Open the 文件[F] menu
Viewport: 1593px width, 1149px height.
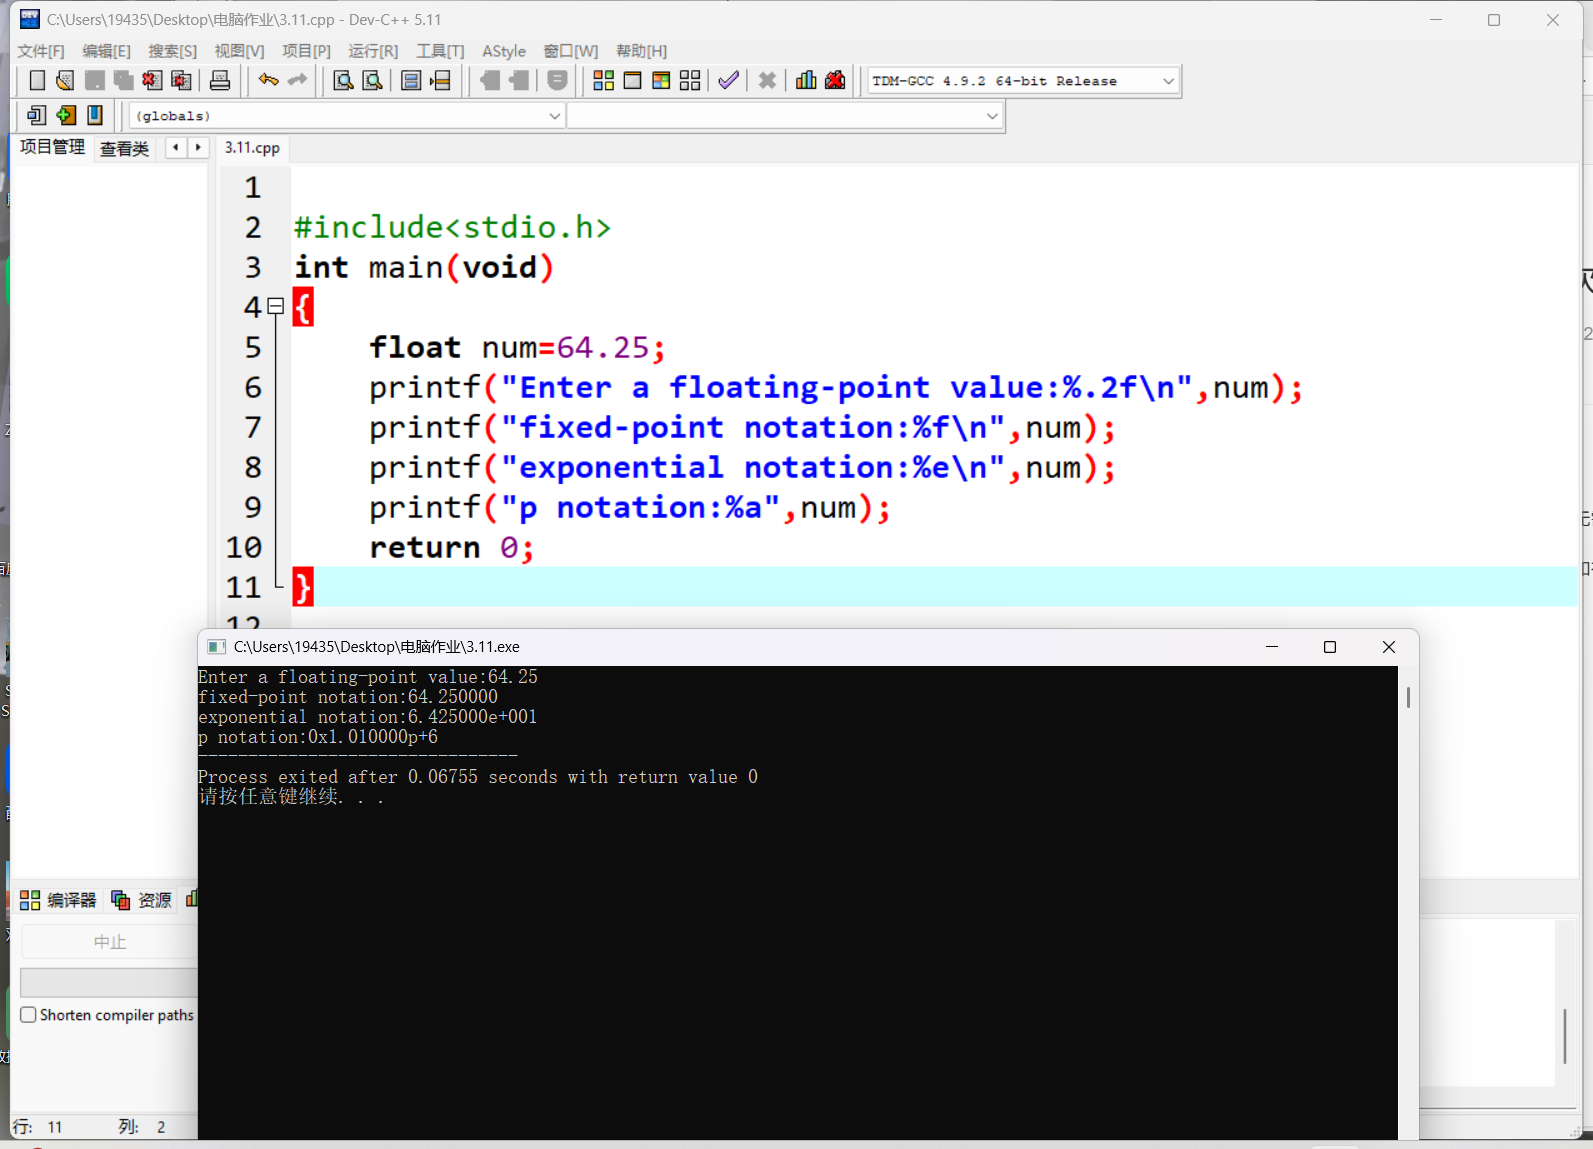tap(41, 51)
